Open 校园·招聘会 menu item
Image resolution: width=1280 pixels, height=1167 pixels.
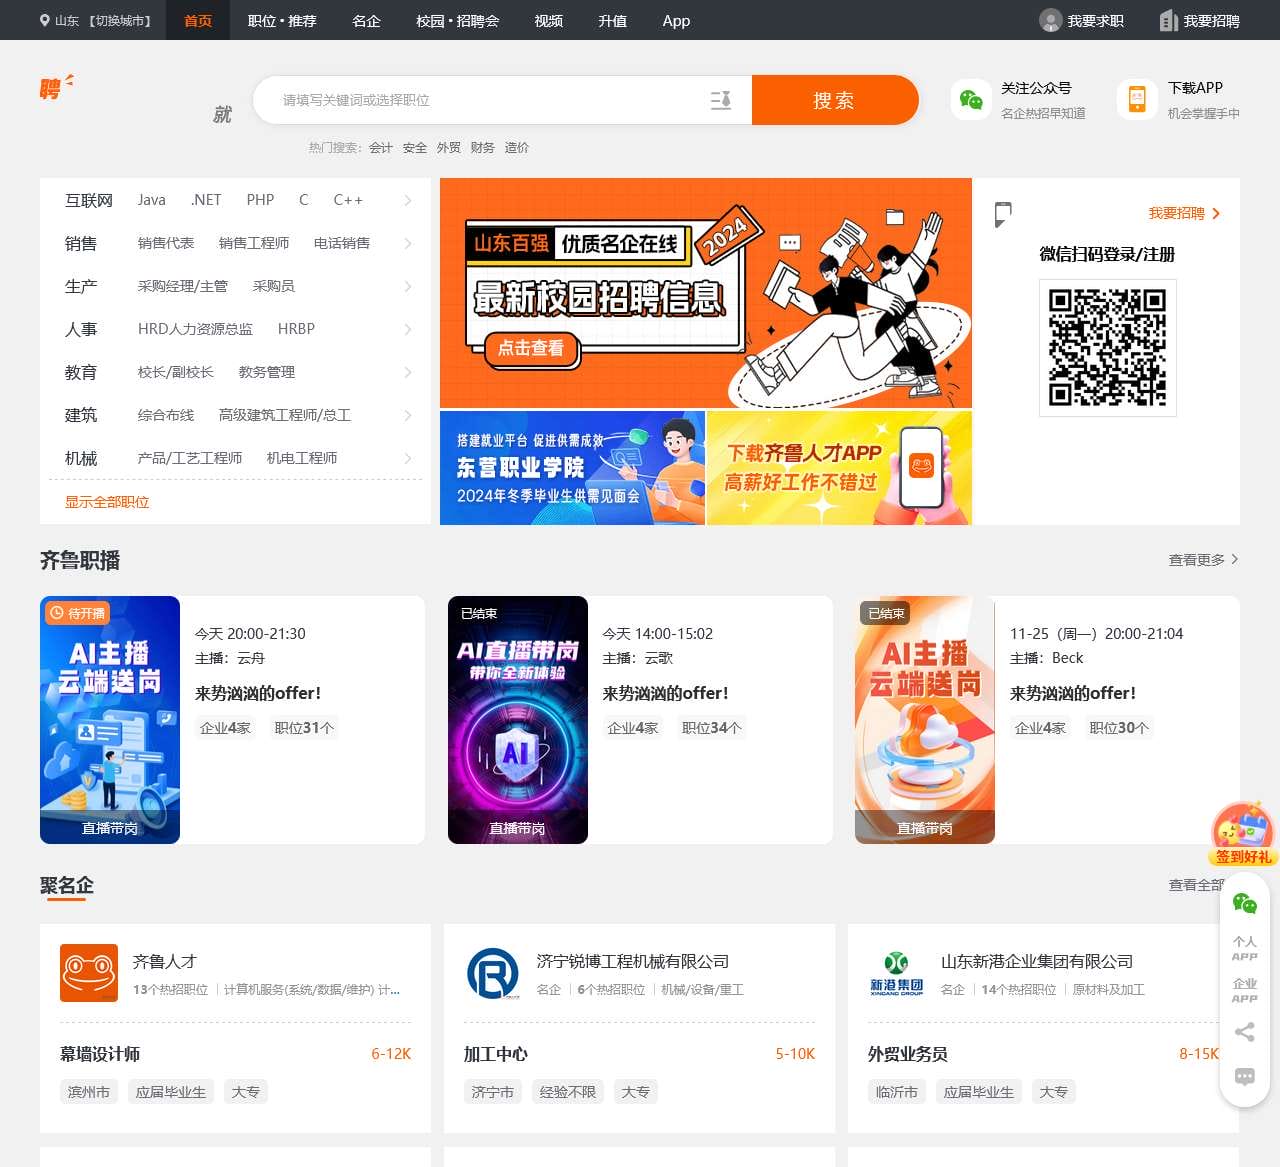click(457, 20)
